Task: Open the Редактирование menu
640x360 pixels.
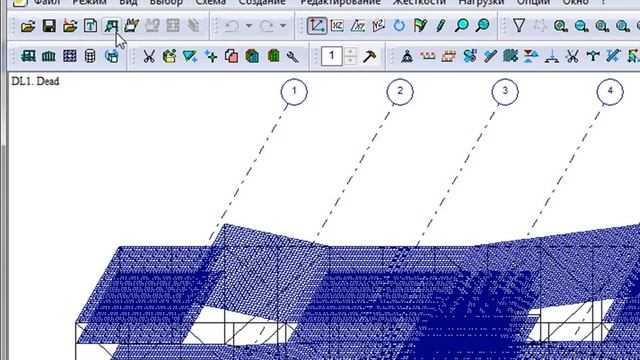Action: (x=340, y=2)
